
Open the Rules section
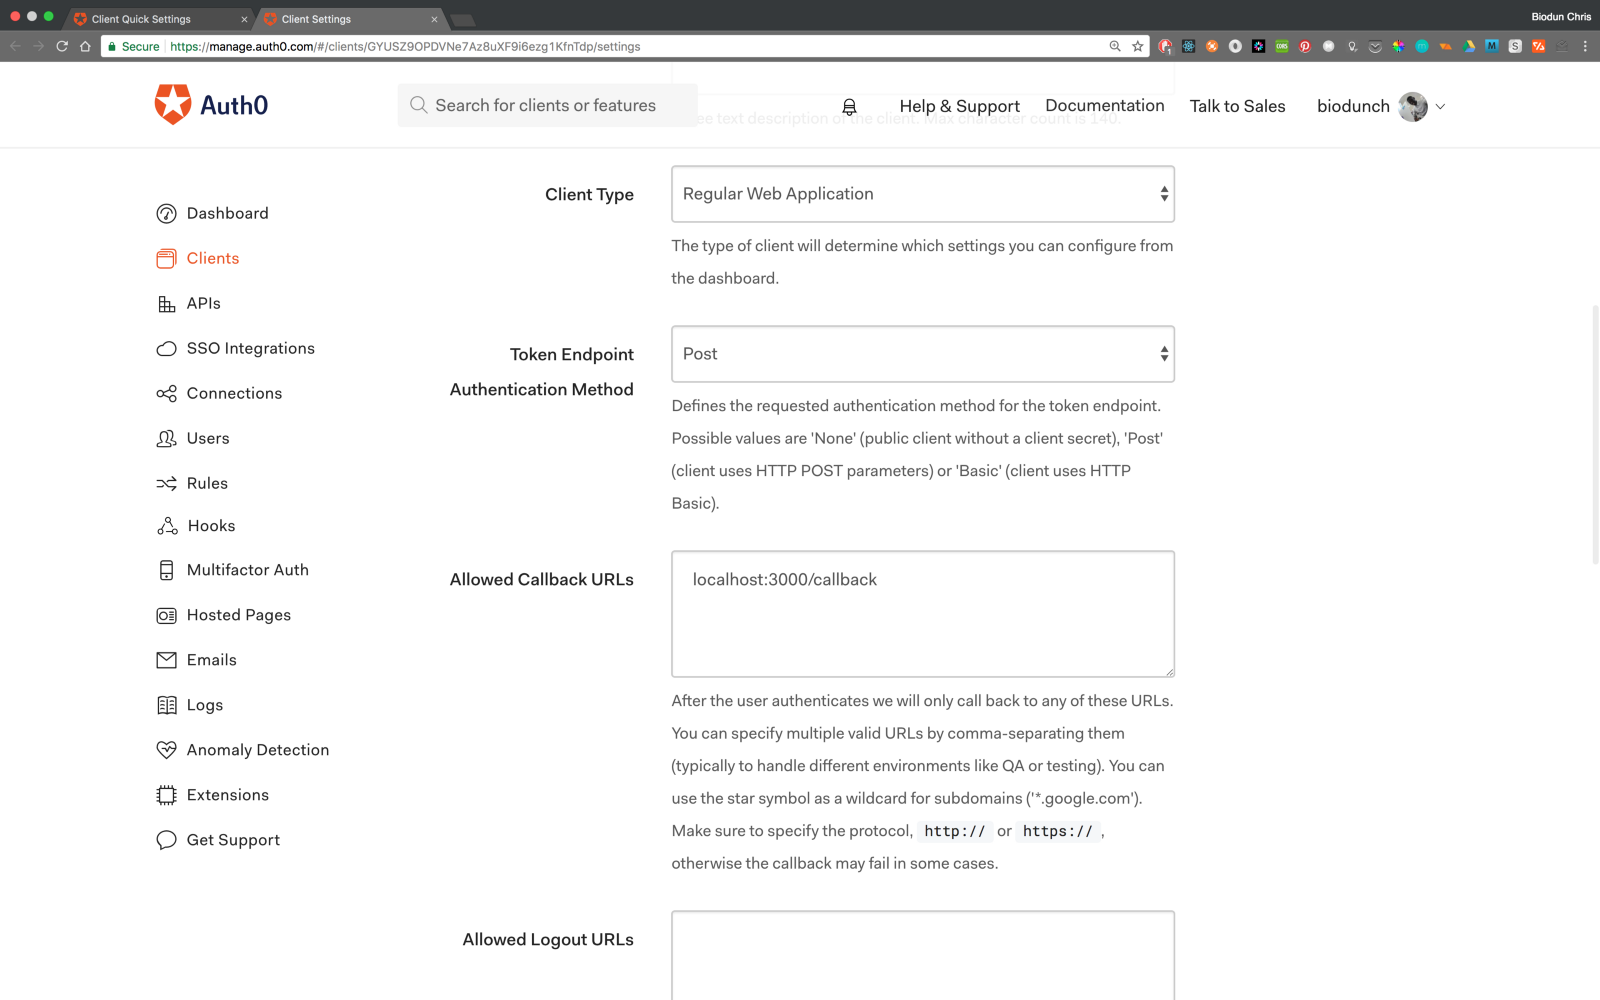pos(192,483)
